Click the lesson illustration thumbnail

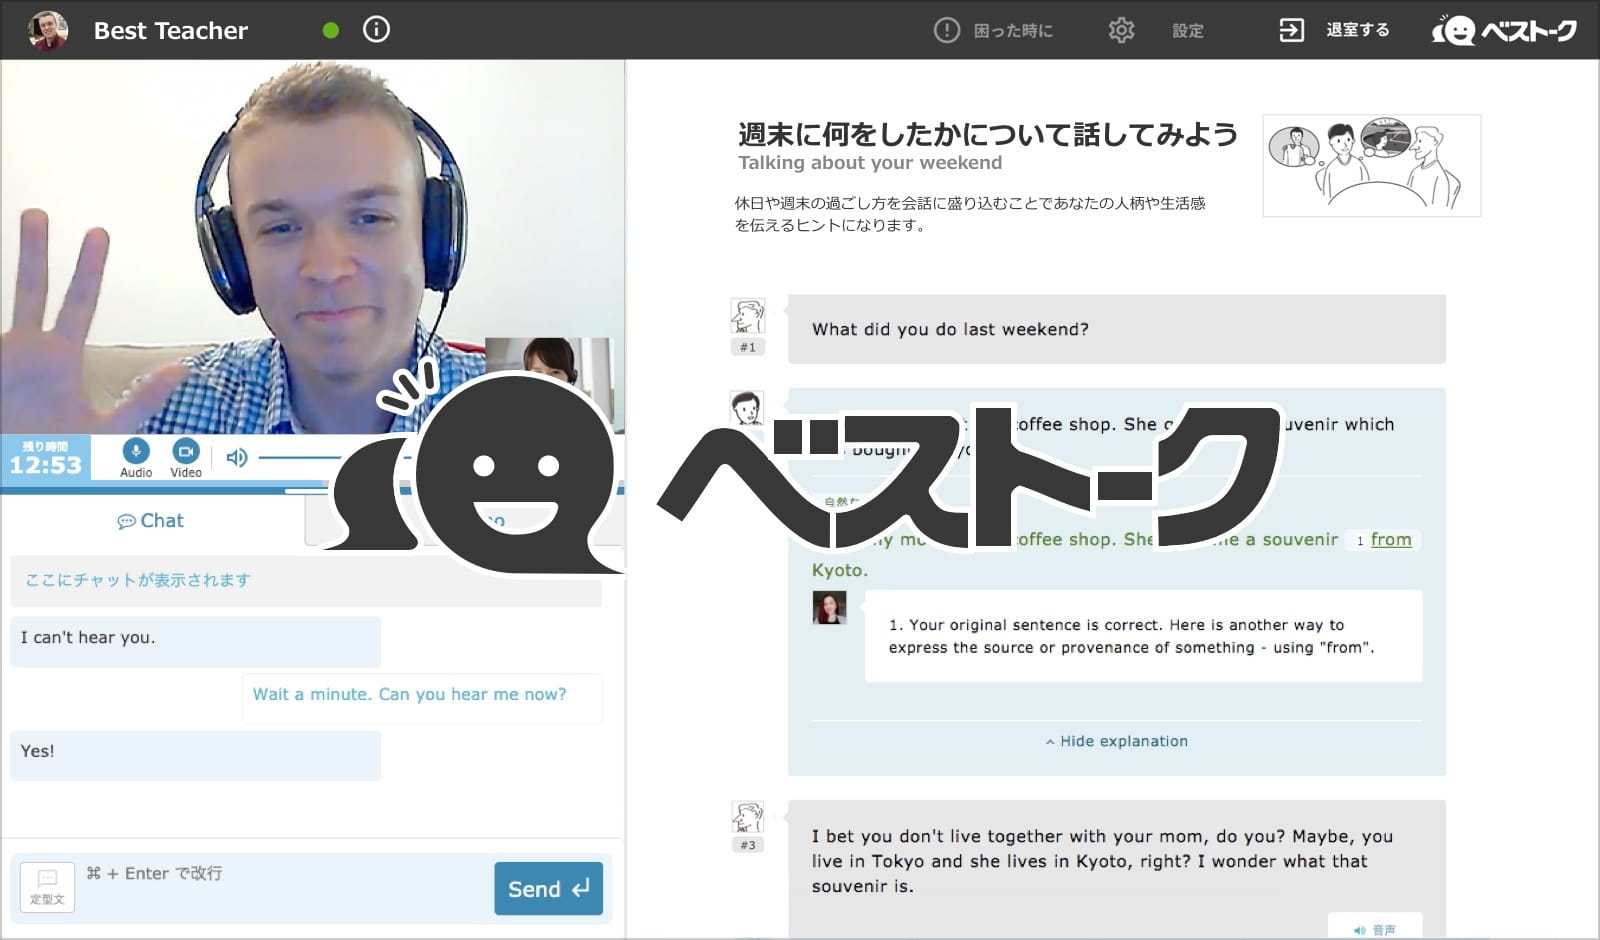coord(1371,165)
